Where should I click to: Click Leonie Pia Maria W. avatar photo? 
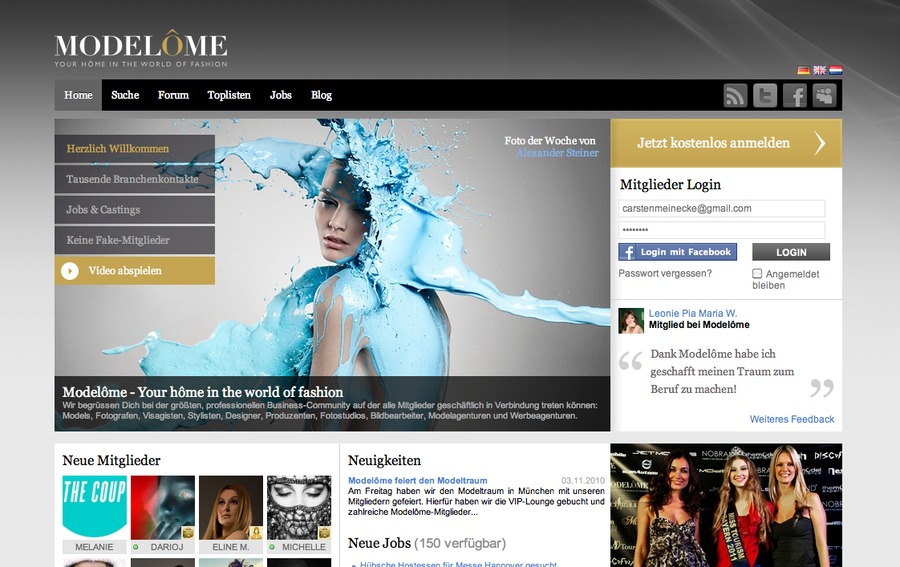click(x=631, y=321)
